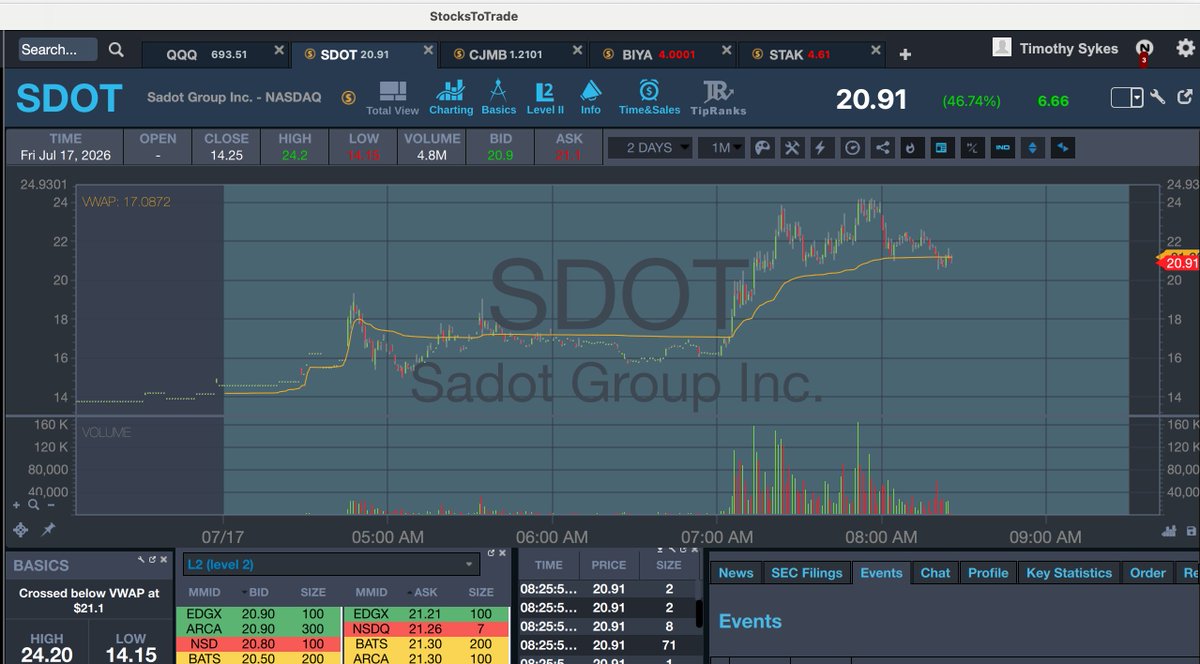Click the crosshair target icon below chart
1200x664 pixels.
pos(20,529)
